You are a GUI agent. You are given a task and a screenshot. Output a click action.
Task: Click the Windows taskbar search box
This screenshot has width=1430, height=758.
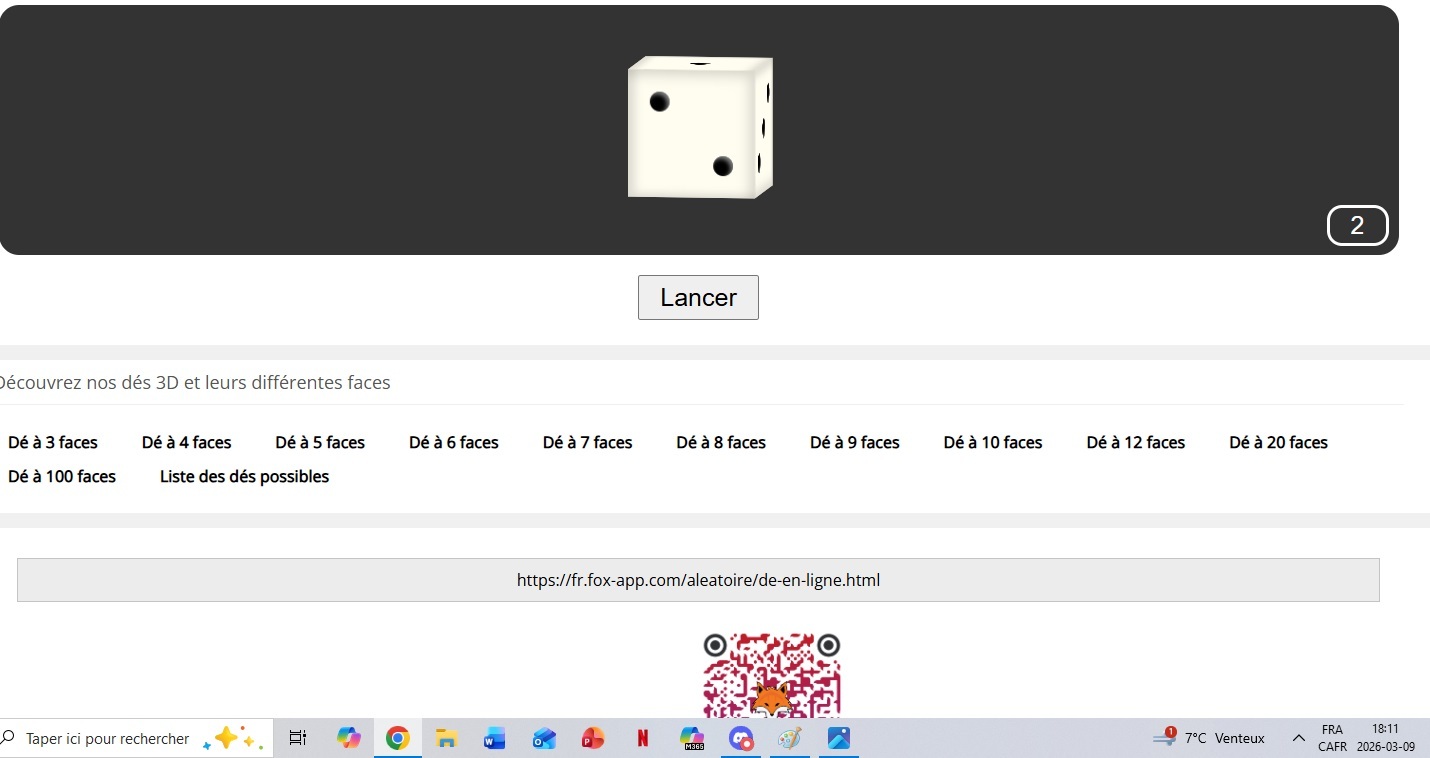tap(136, 738)
